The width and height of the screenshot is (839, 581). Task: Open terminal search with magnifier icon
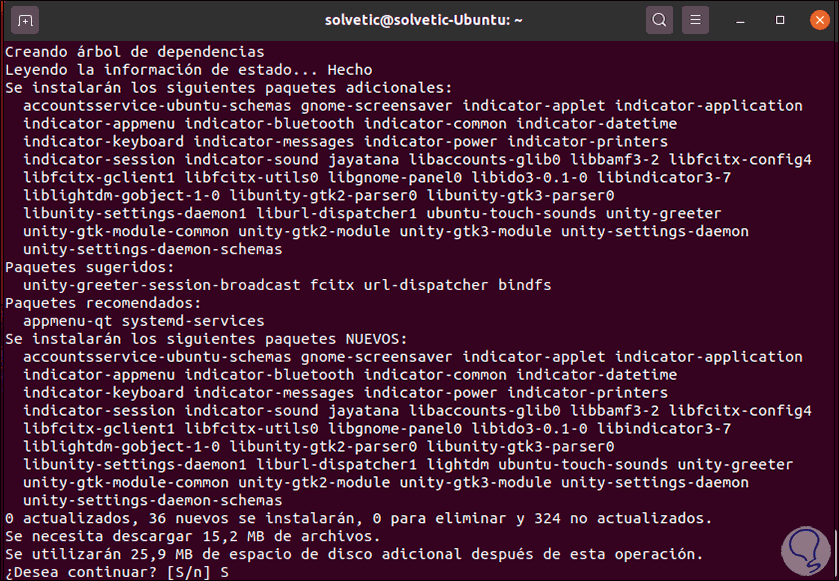coord(659,20)
